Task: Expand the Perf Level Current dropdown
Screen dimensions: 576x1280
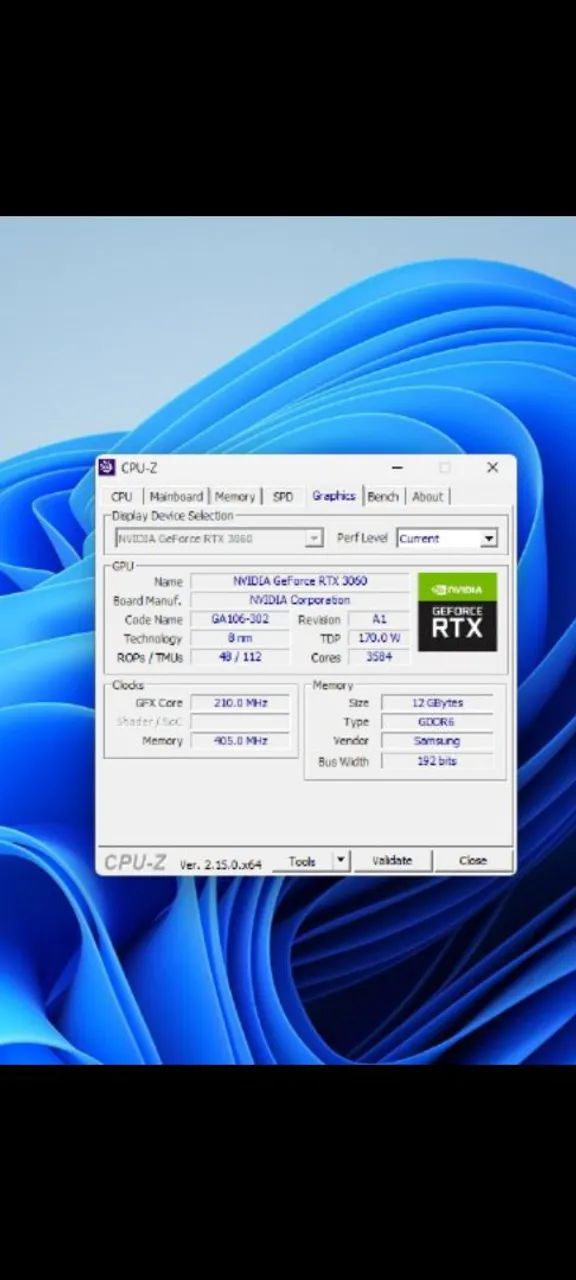Action: point(447,538)
